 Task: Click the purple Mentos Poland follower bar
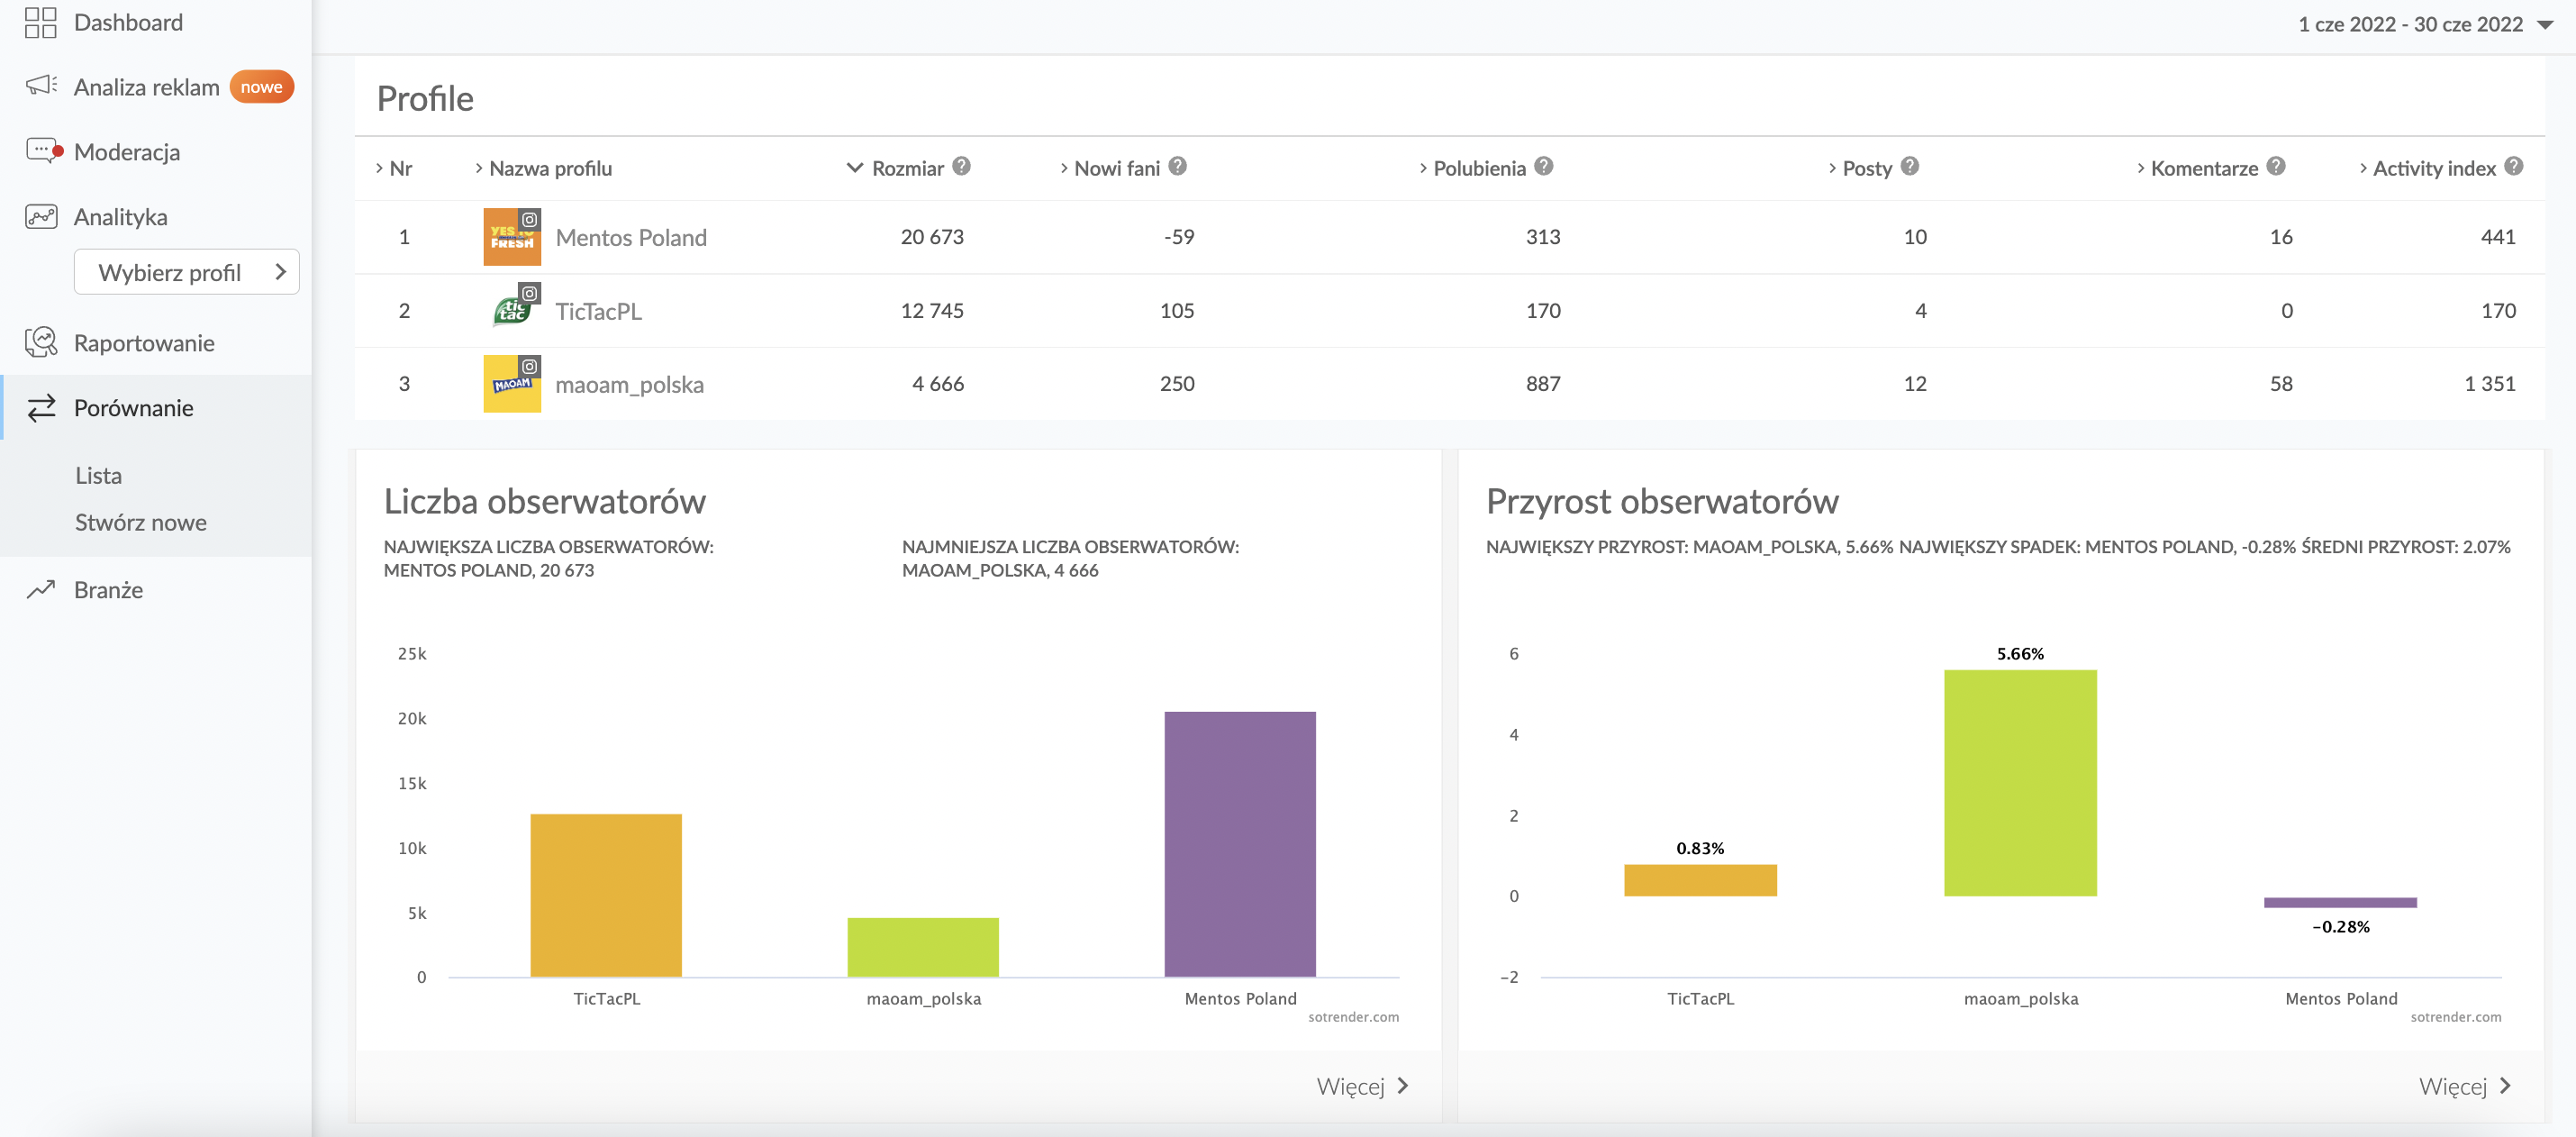[x=1239, y=843]
